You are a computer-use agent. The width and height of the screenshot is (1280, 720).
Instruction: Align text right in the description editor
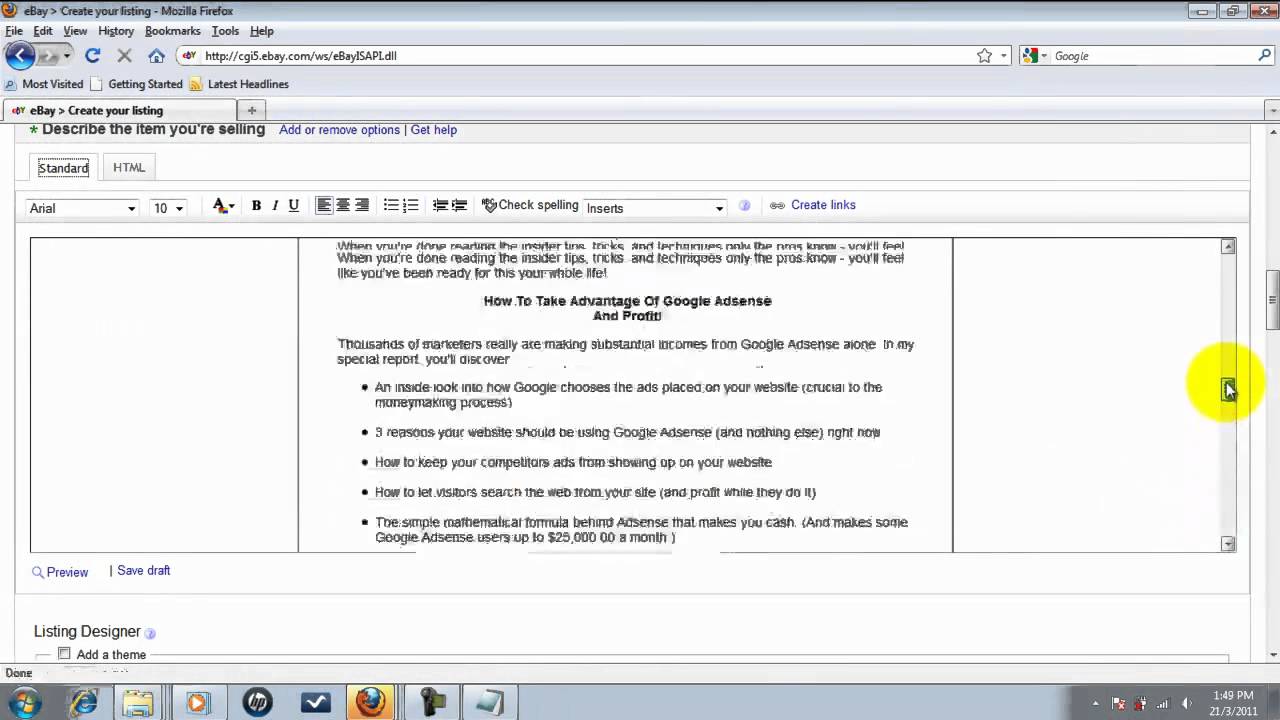(362, 205)
